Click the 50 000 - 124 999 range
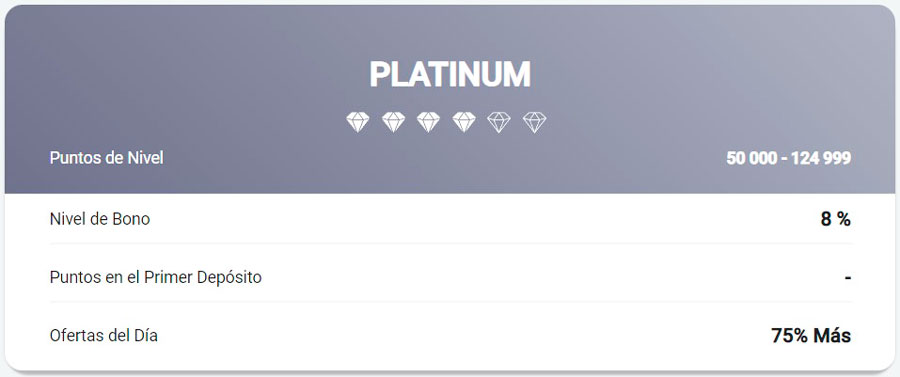 789,158
